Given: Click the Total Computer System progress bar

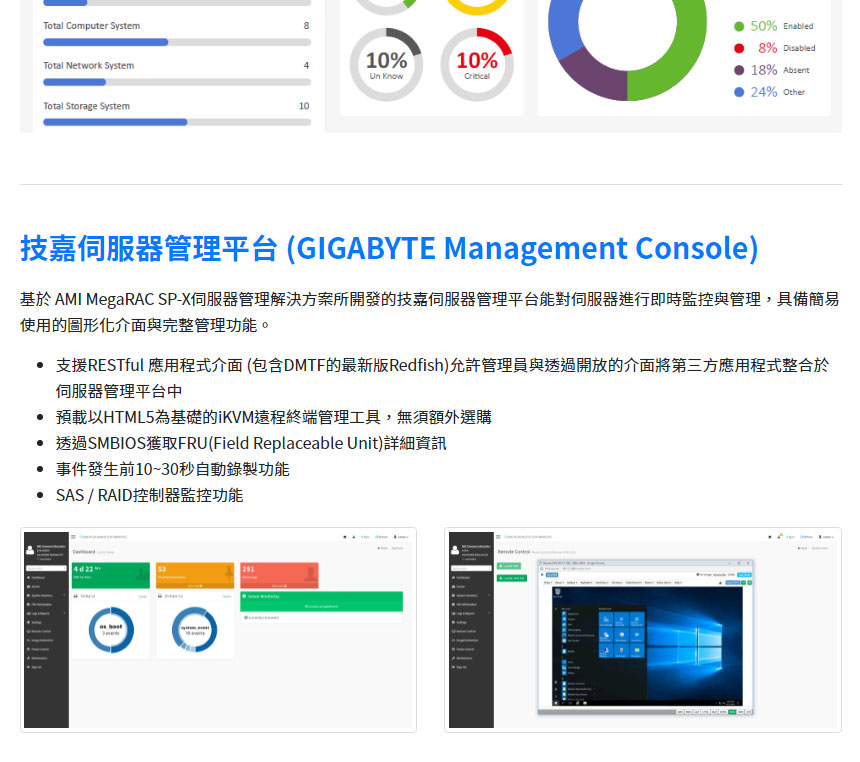Looking at the screenshot, I should pos(177,42).
